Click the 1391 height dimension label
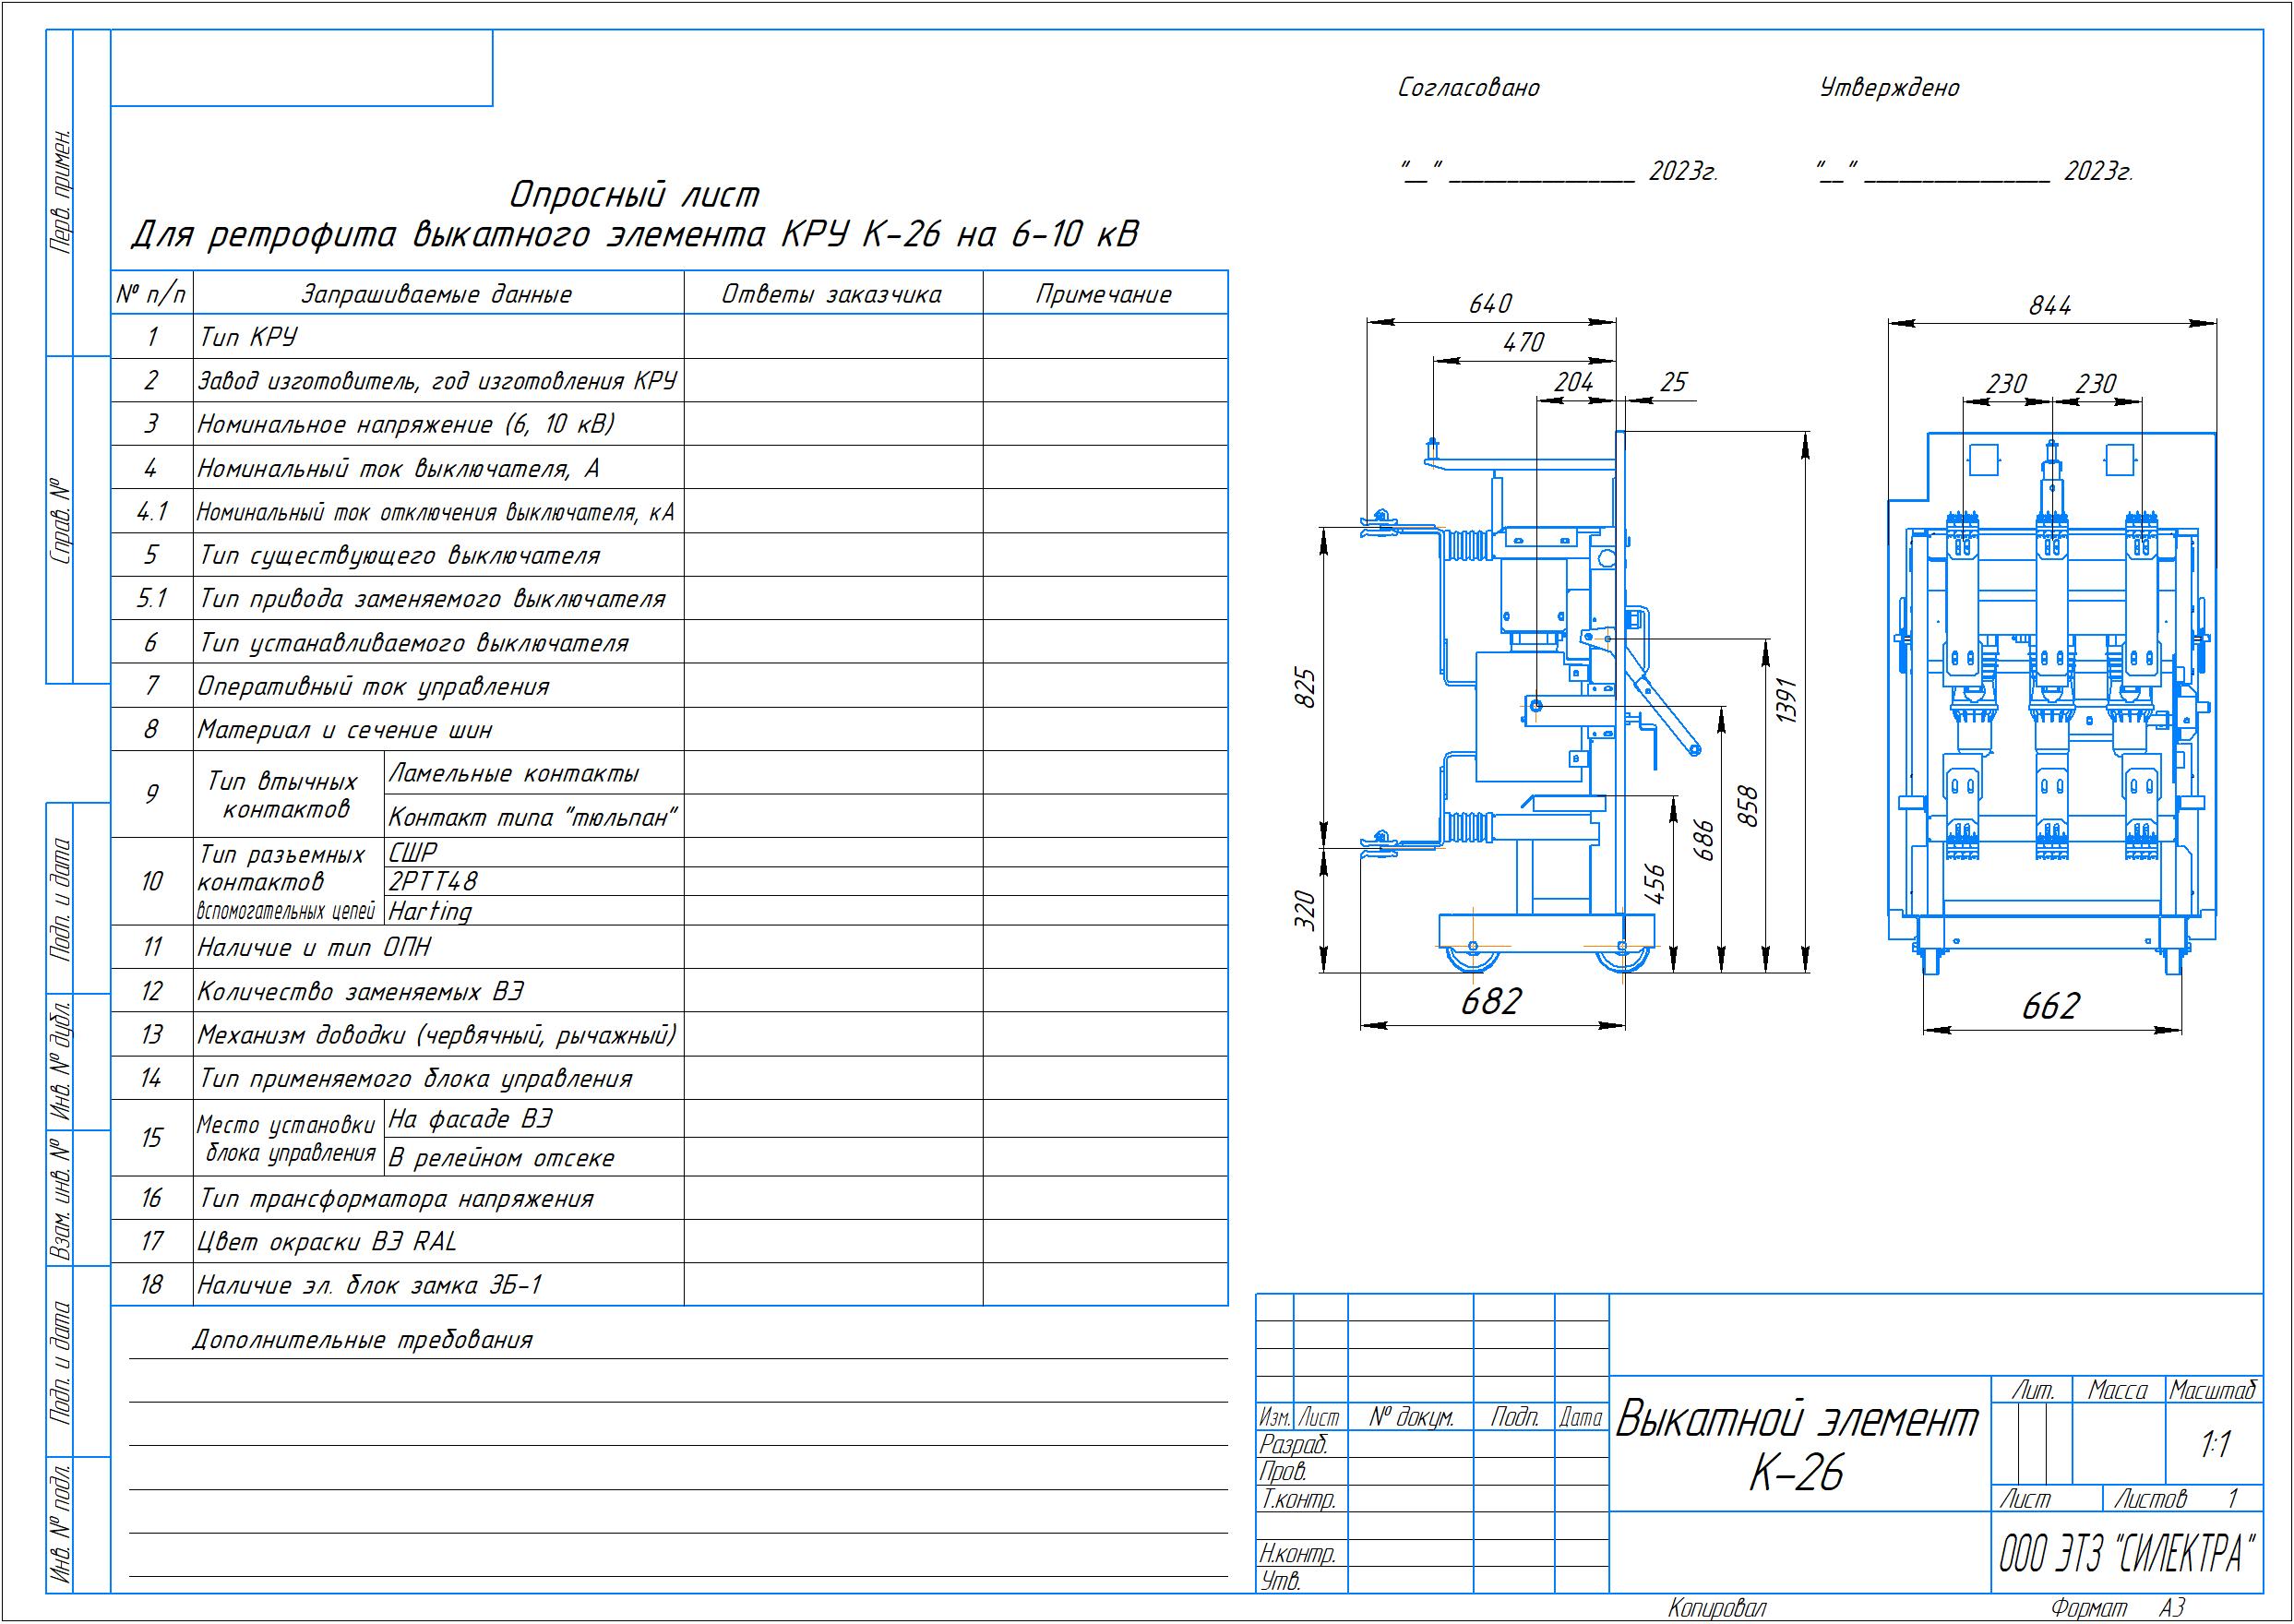This screenshot has height=1624, width=2294. [1788, 700]
